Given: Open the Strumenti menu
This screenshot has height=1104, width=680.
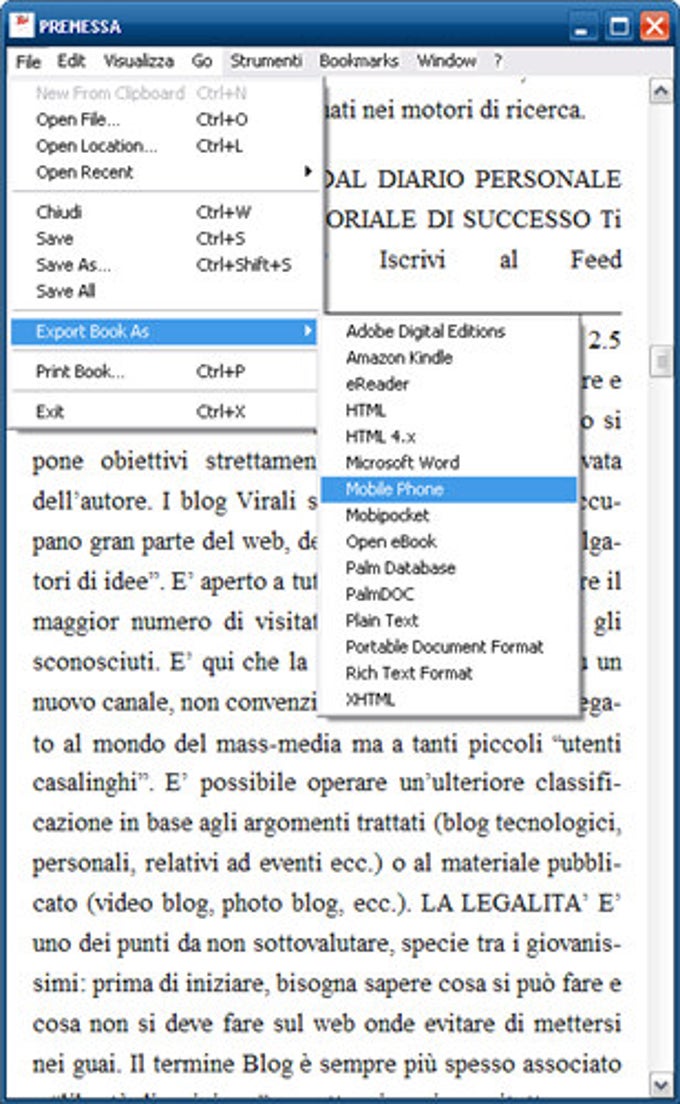Looking at the screenshot, I should 266,61.
